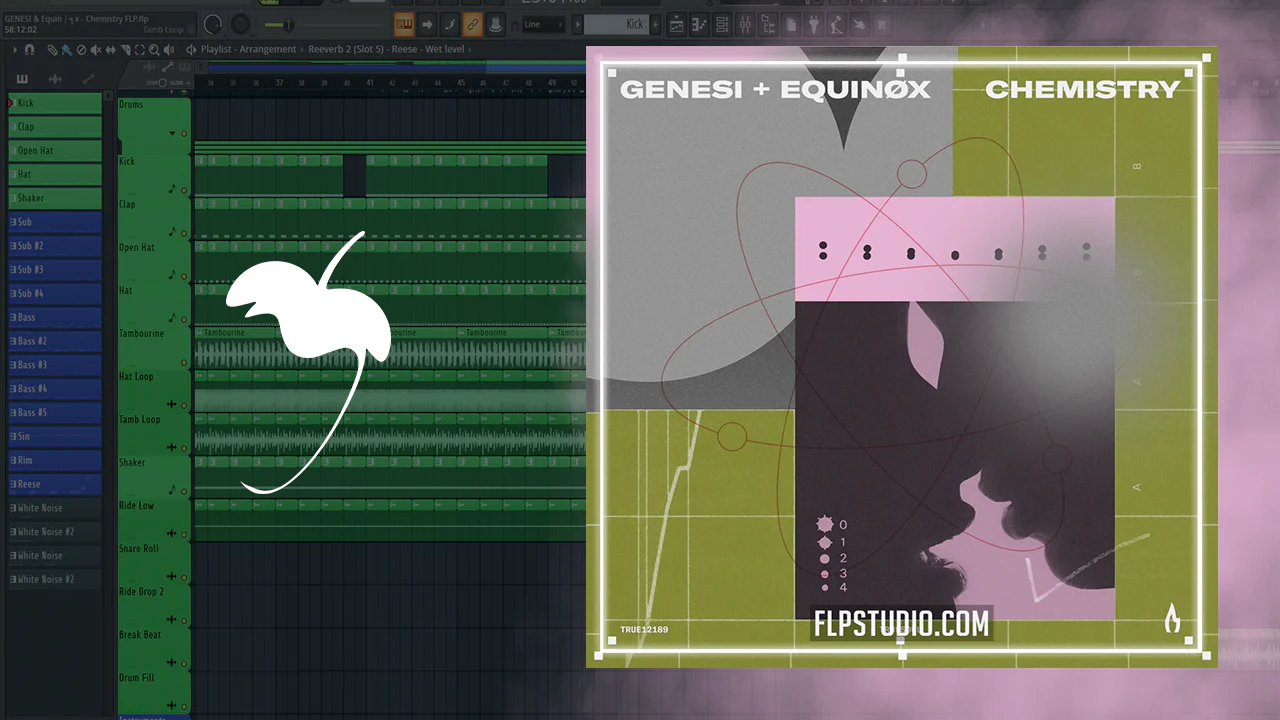Mute the Drums group track

point(184,133)
